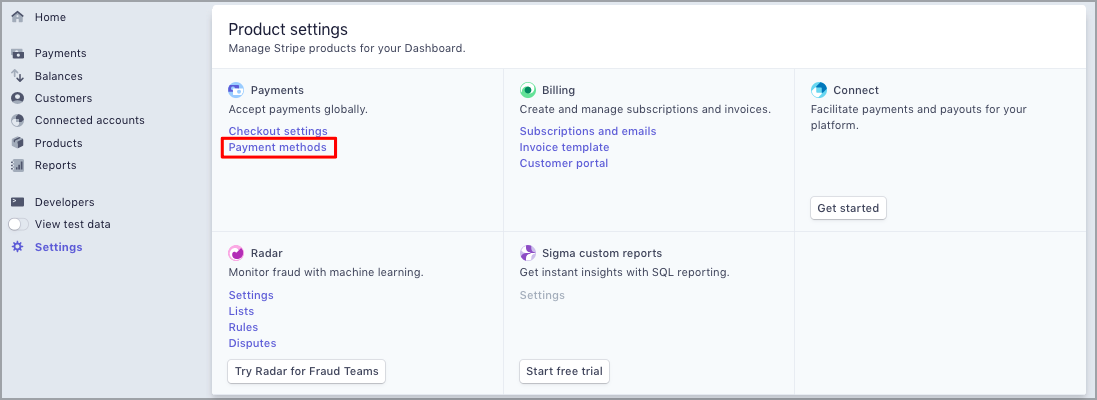Viewport: 1097px width, 400px height.
Task: Click 'Create and manage subscriptions and invoices.' text
Action: 645,109
